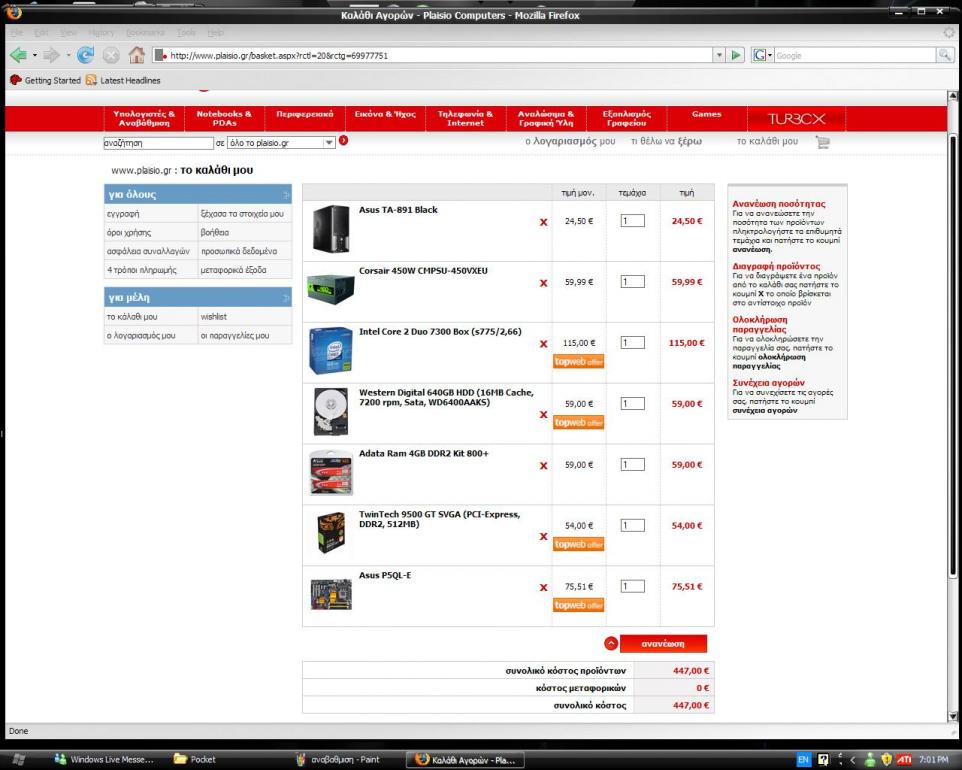Open Latest Headlines feed bookmark

coord(123,80)
